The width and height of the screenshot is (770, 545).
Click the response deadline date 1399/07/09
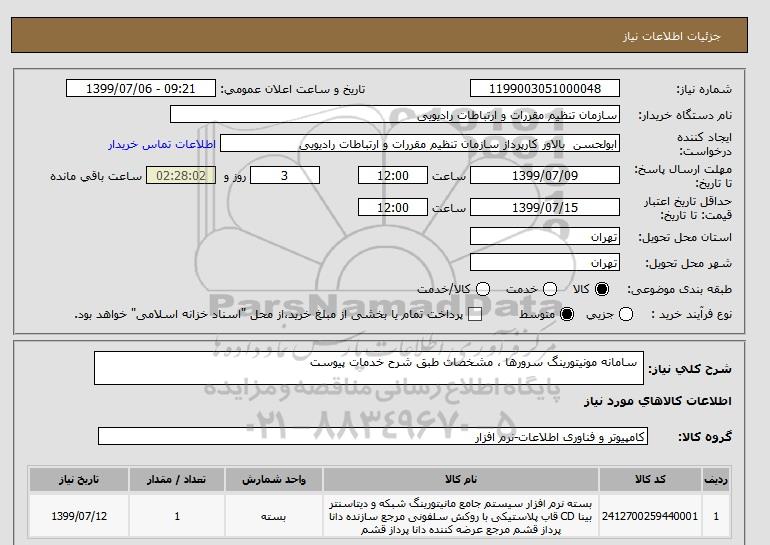[x=545, y=175]
